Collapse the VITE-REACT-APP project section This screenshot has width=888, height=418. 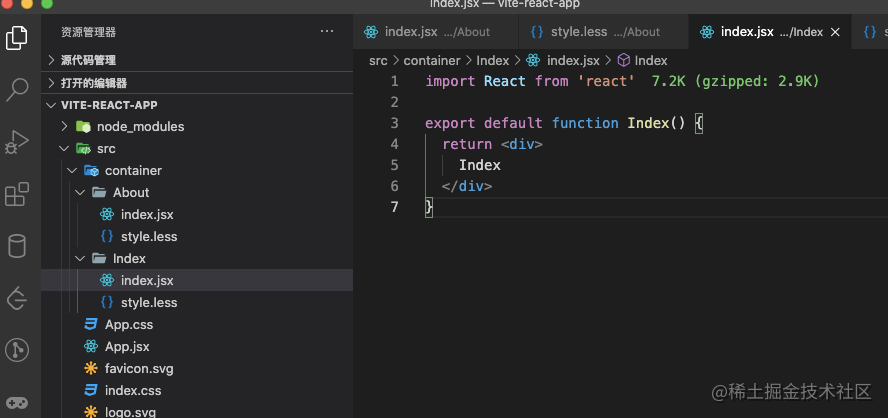click(51, 105)
